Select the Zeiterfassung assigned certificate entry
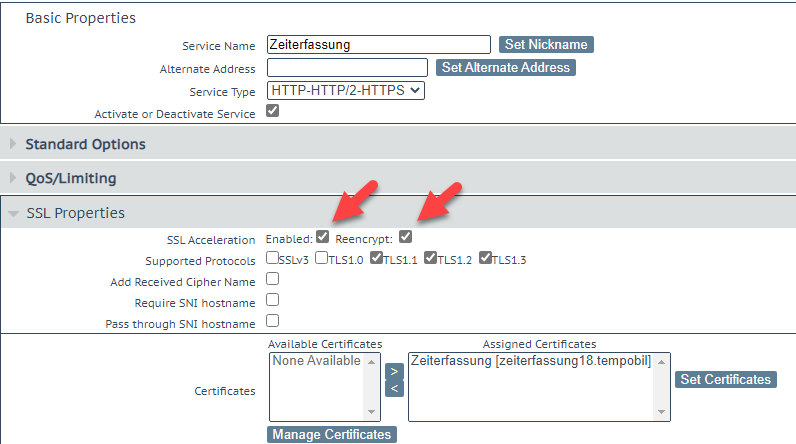 pos(530,361)
